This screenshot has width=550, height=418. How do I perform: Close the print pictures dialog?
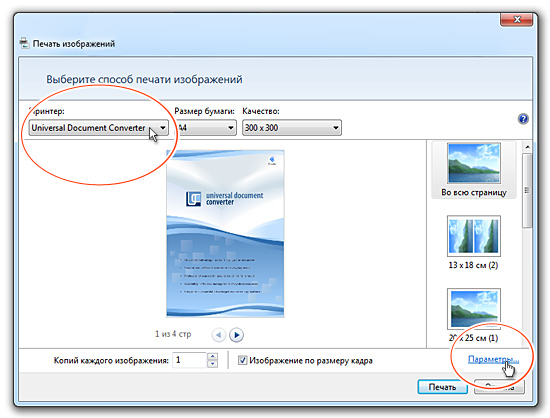516,19
